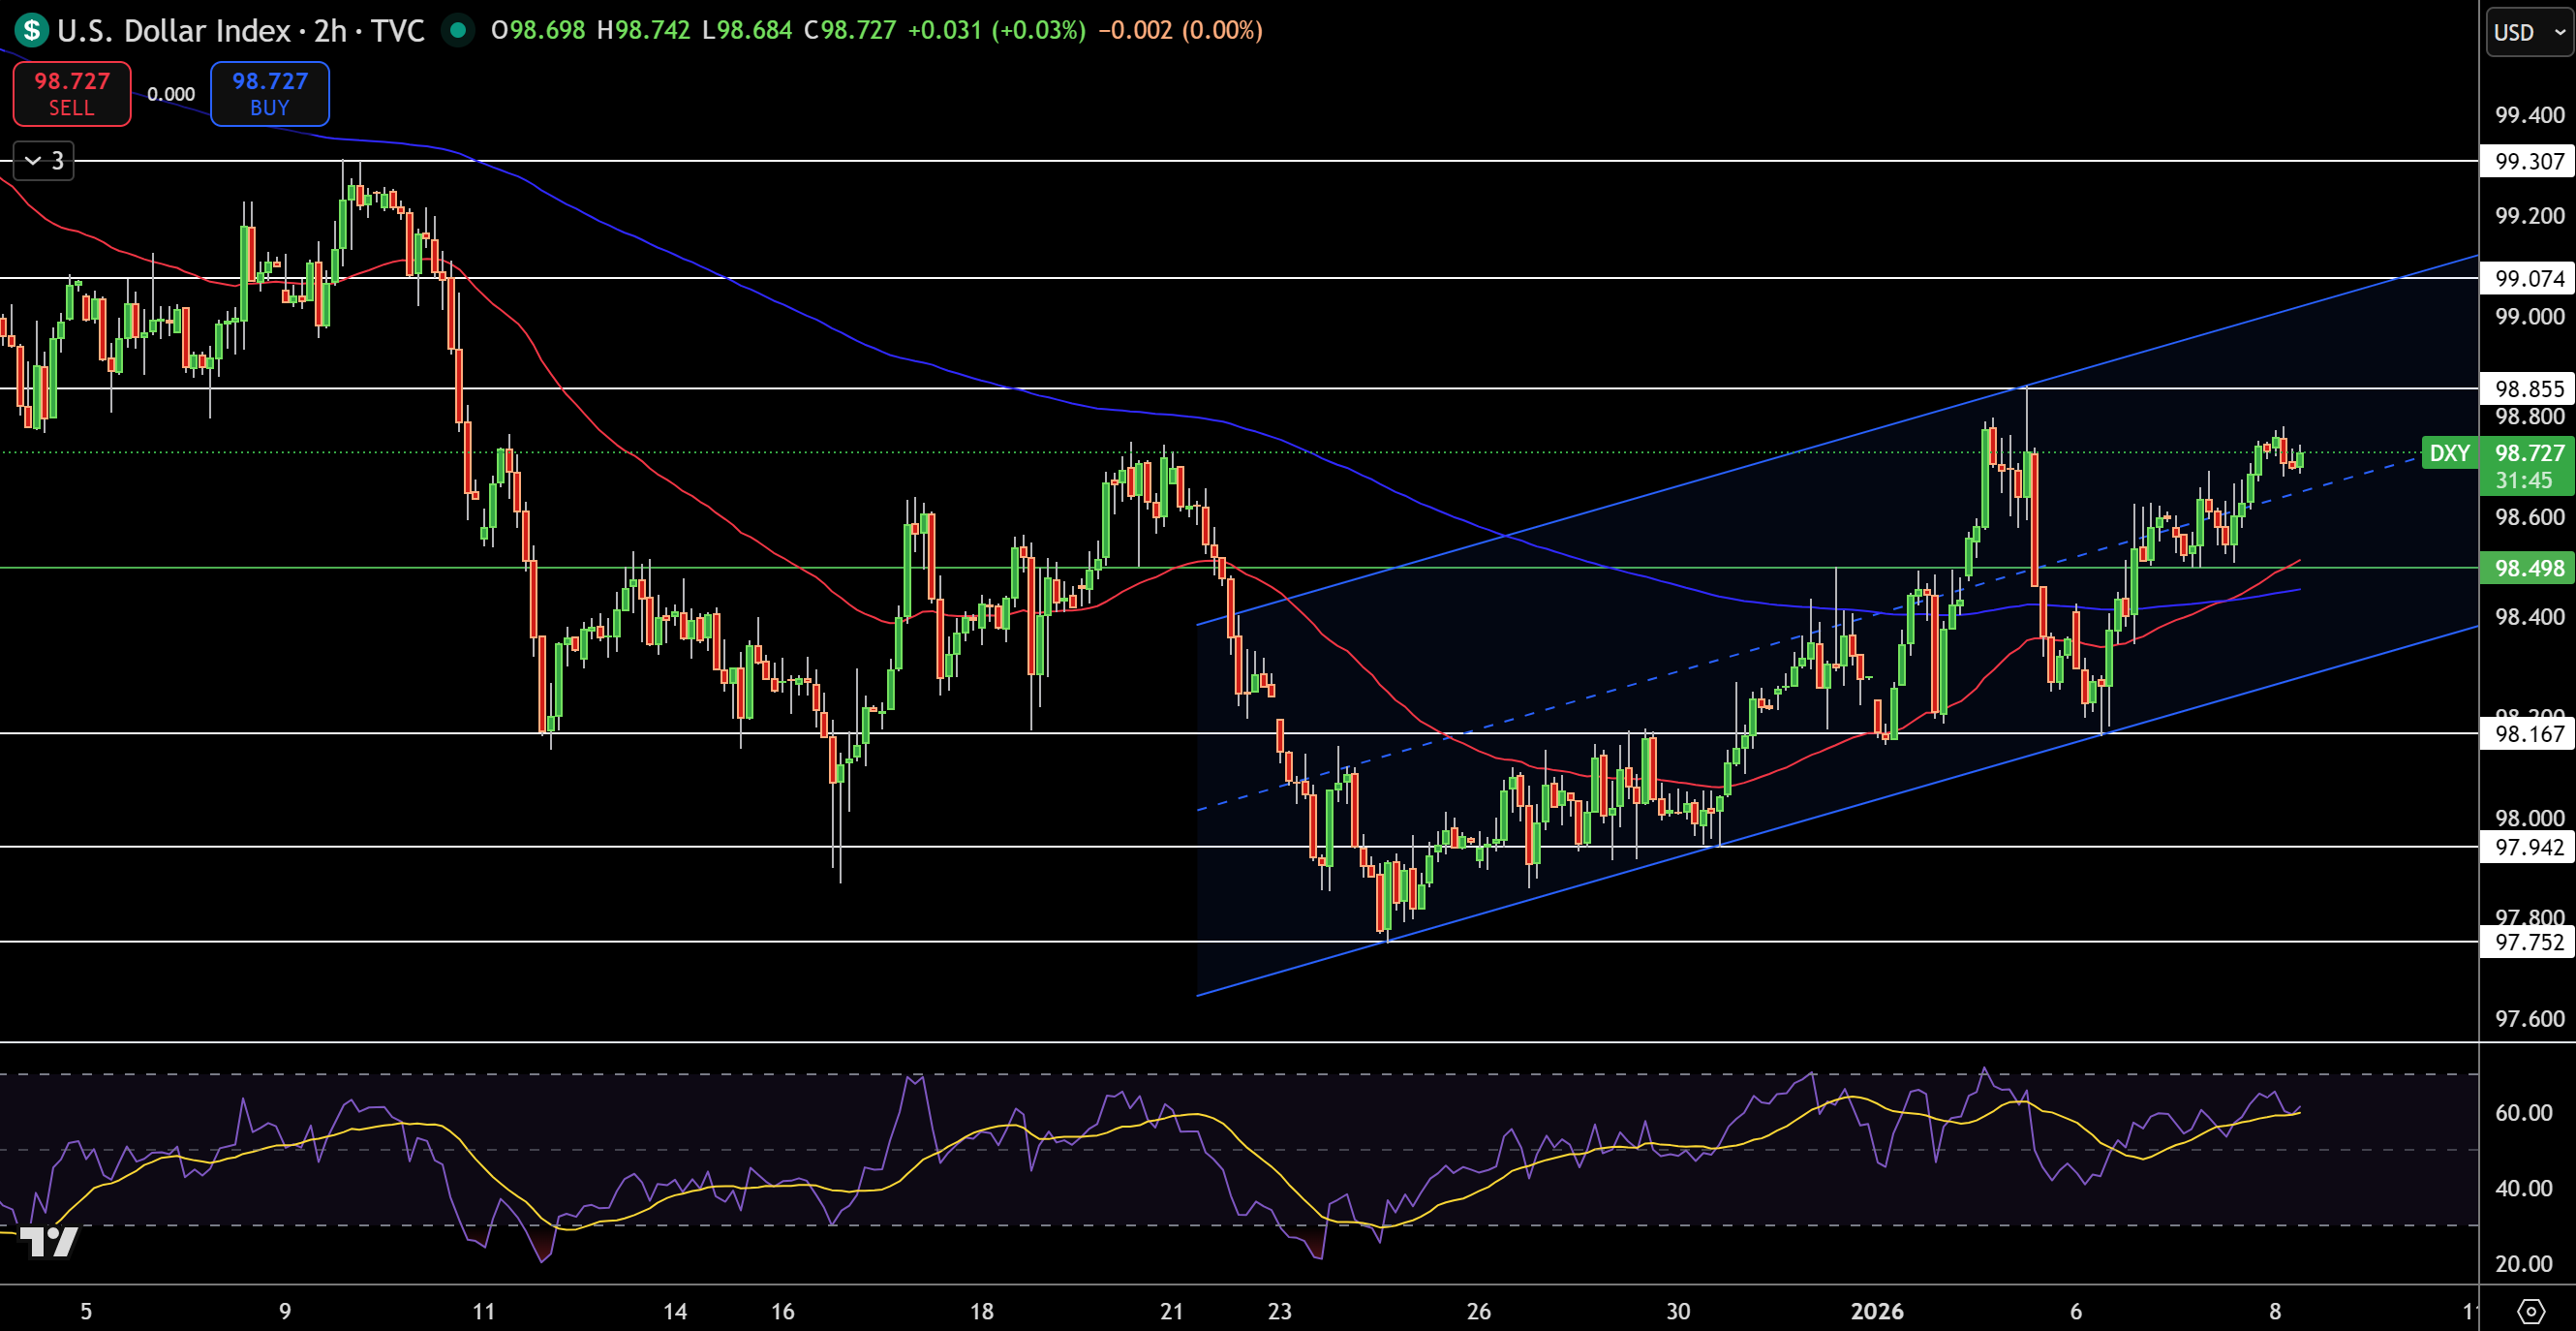This screenshot has height=1331, width=2576.
Task: Click the 60.00 RSI scale label
Action: click(x=2523, y=1113)
